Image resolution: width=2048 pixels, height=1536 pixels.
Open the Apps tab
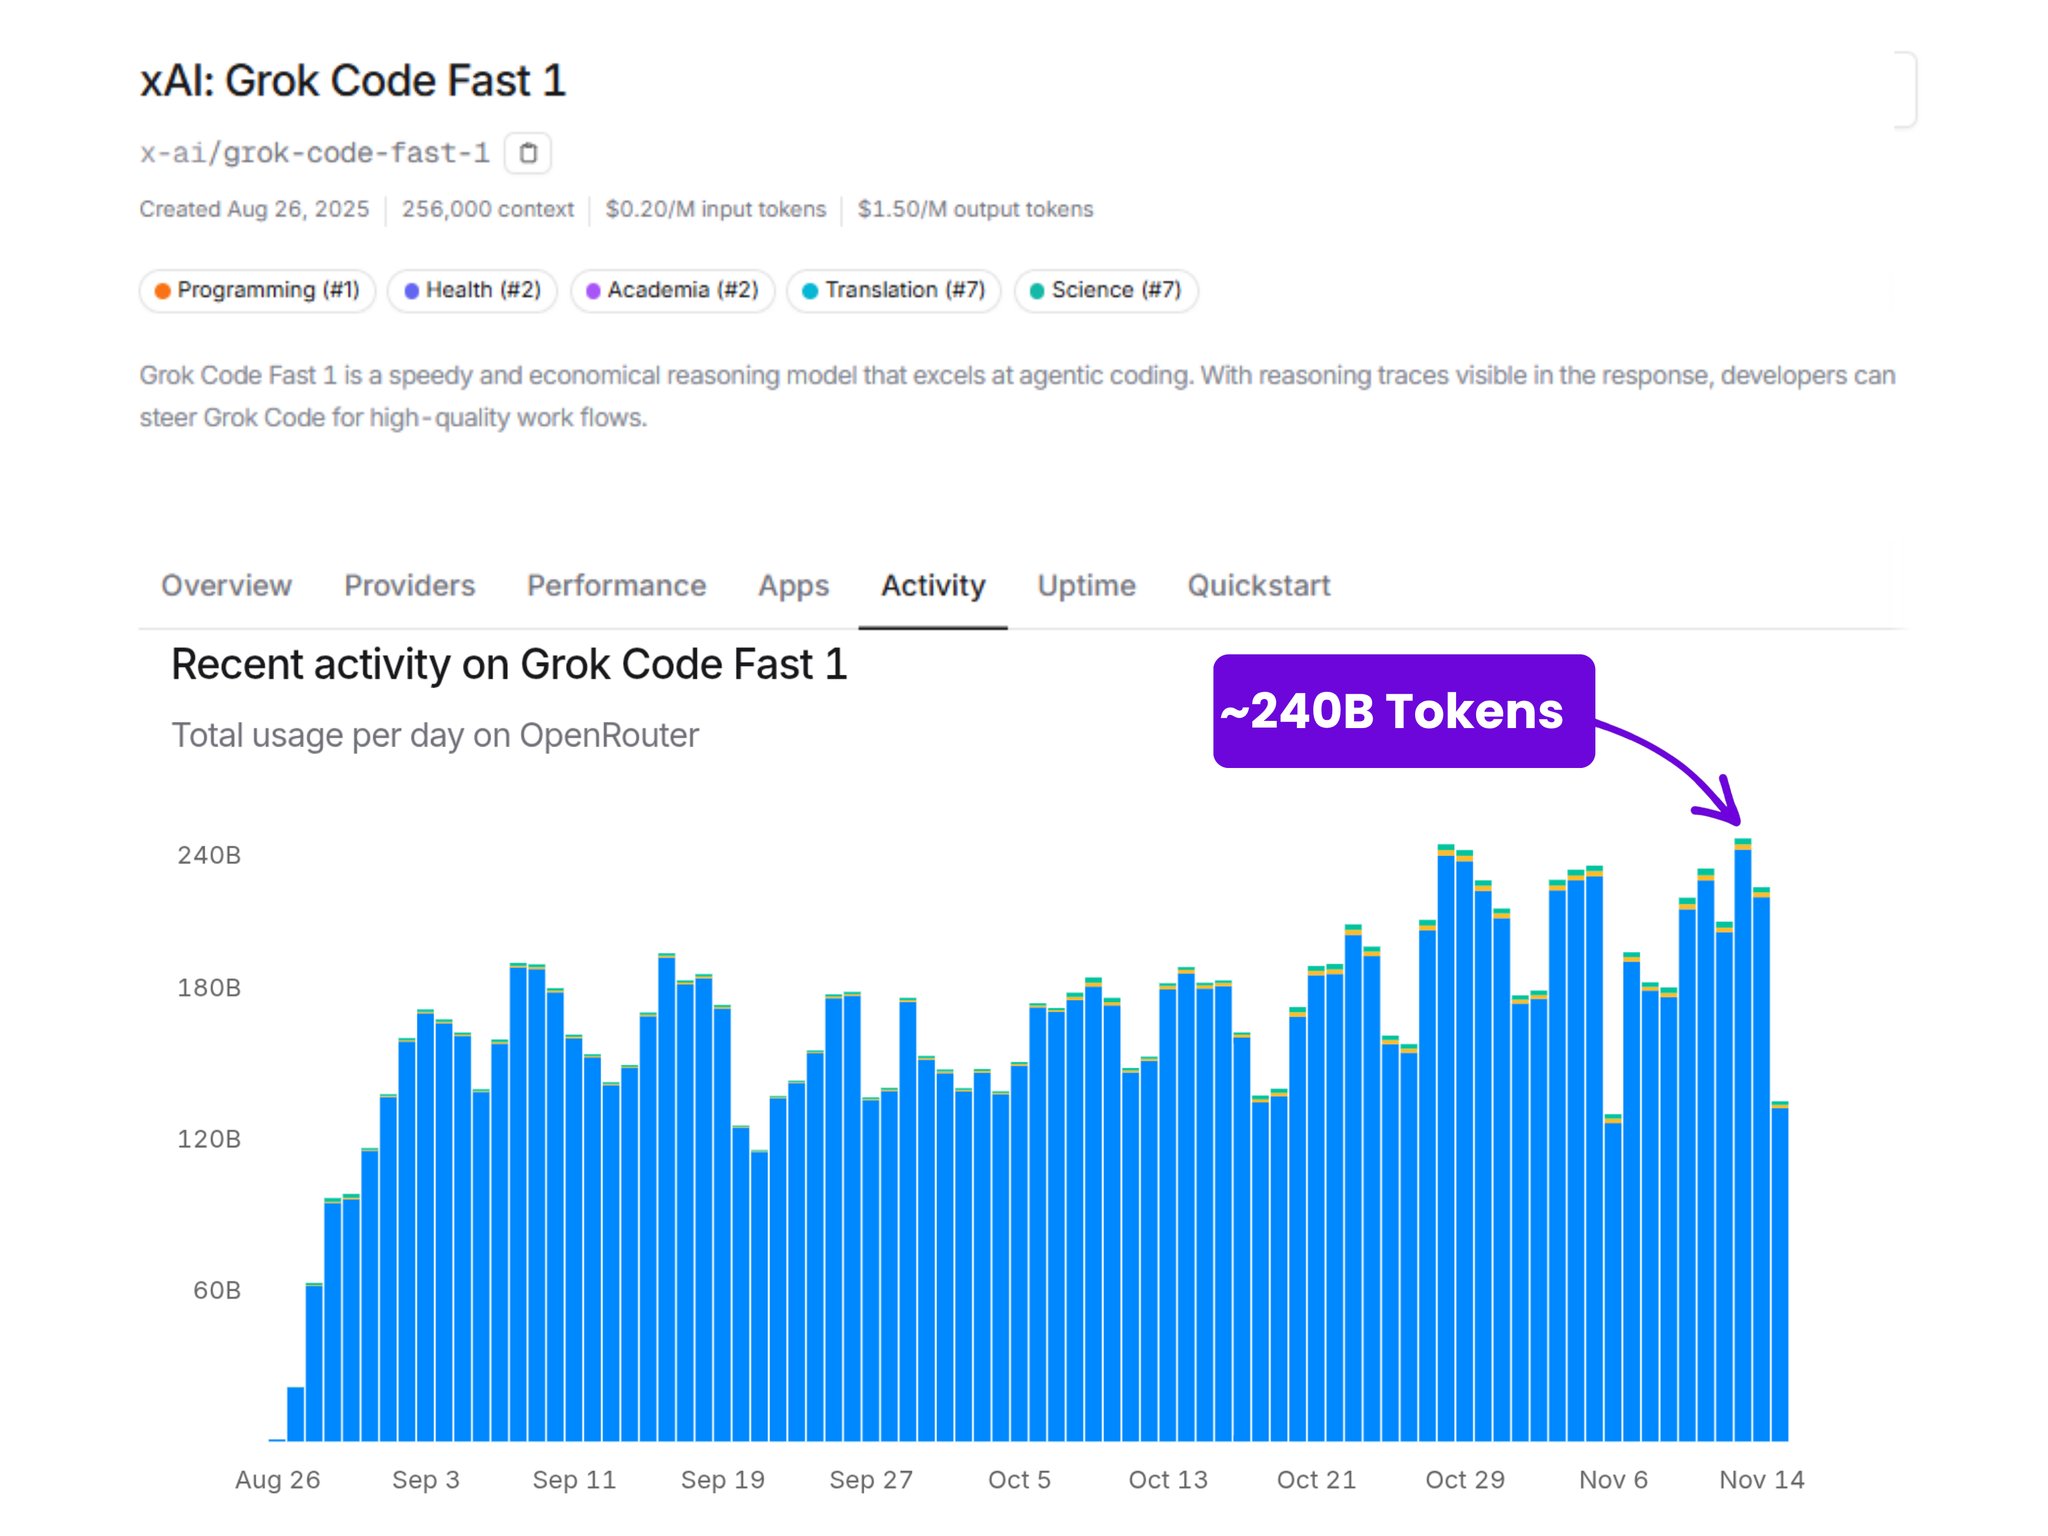point(792,586)
